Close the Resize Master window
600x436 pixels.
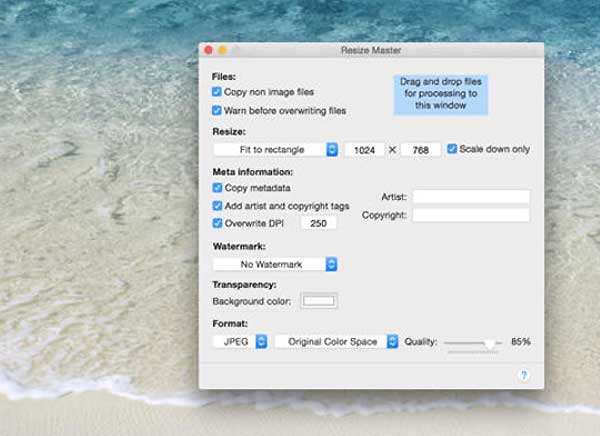pos(209,50)
